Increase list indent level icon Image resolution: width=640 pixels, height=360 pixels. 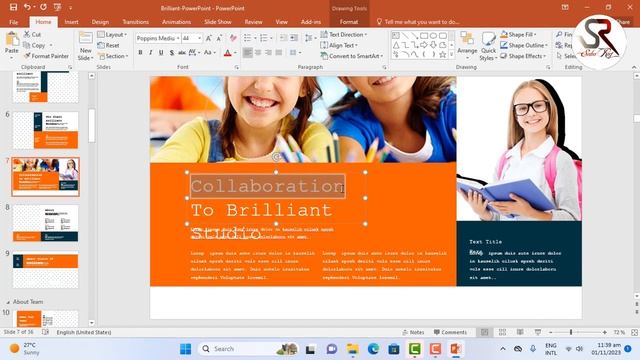294,38
